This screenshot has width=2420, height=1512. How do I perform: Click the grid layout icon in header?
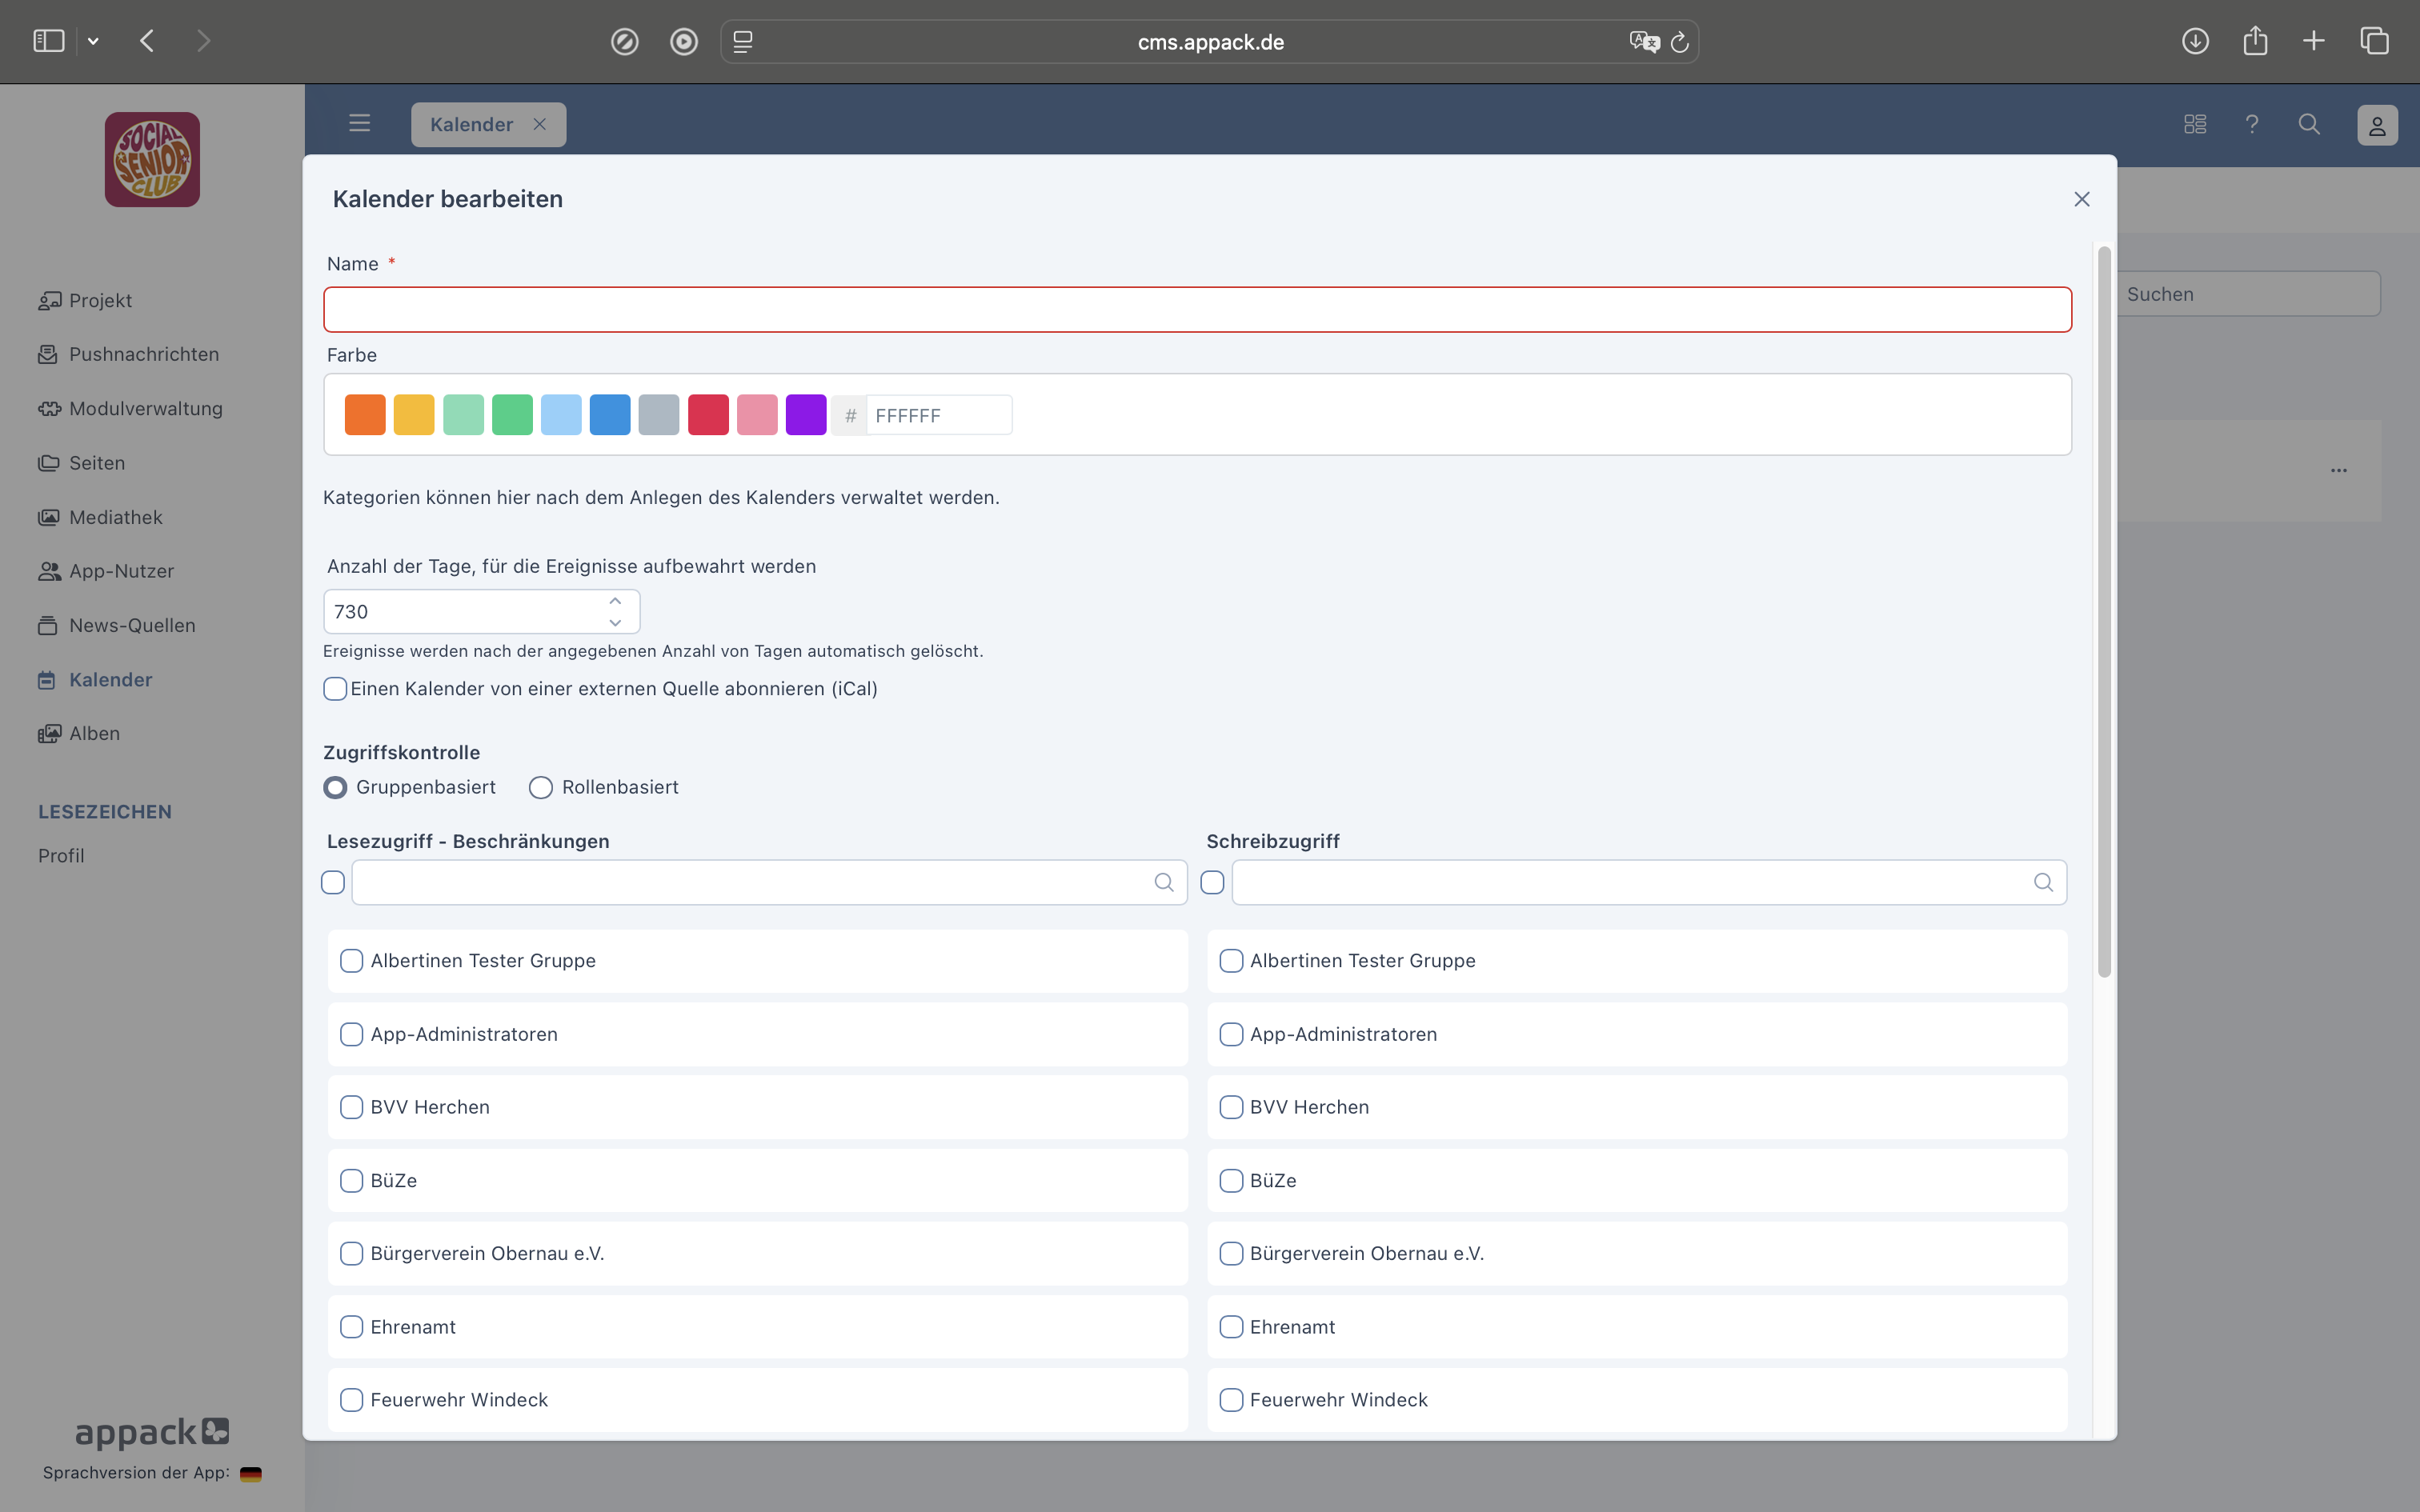coord(2195,124)
